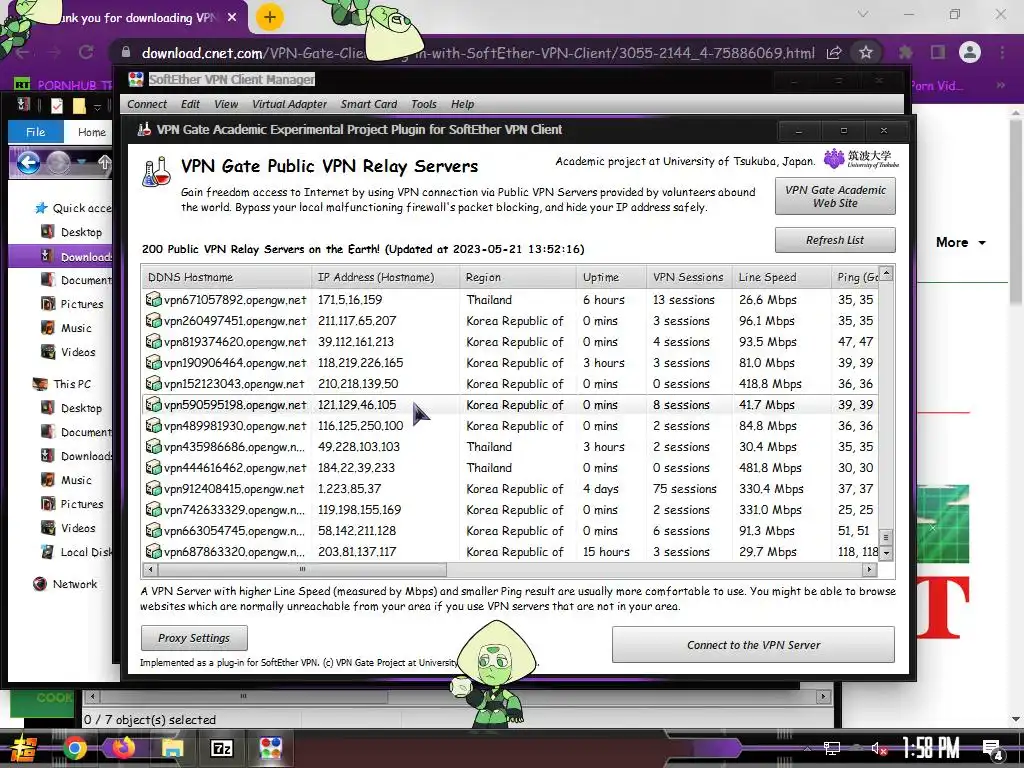Select Music under Quick access in Explorer
1024x768 pixels.
[66, 328]
